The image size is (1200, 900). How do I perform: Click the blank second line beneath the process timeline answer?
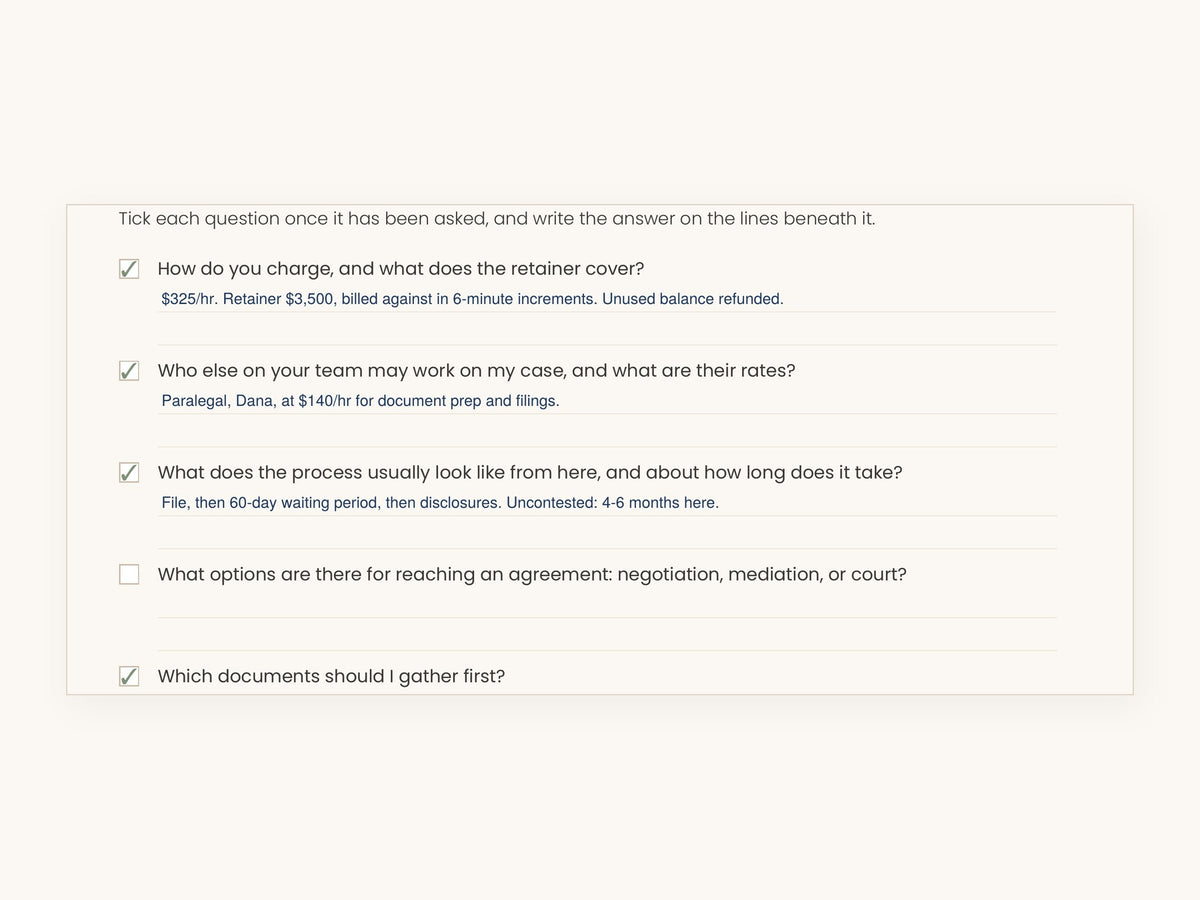(x=607, y=534)
